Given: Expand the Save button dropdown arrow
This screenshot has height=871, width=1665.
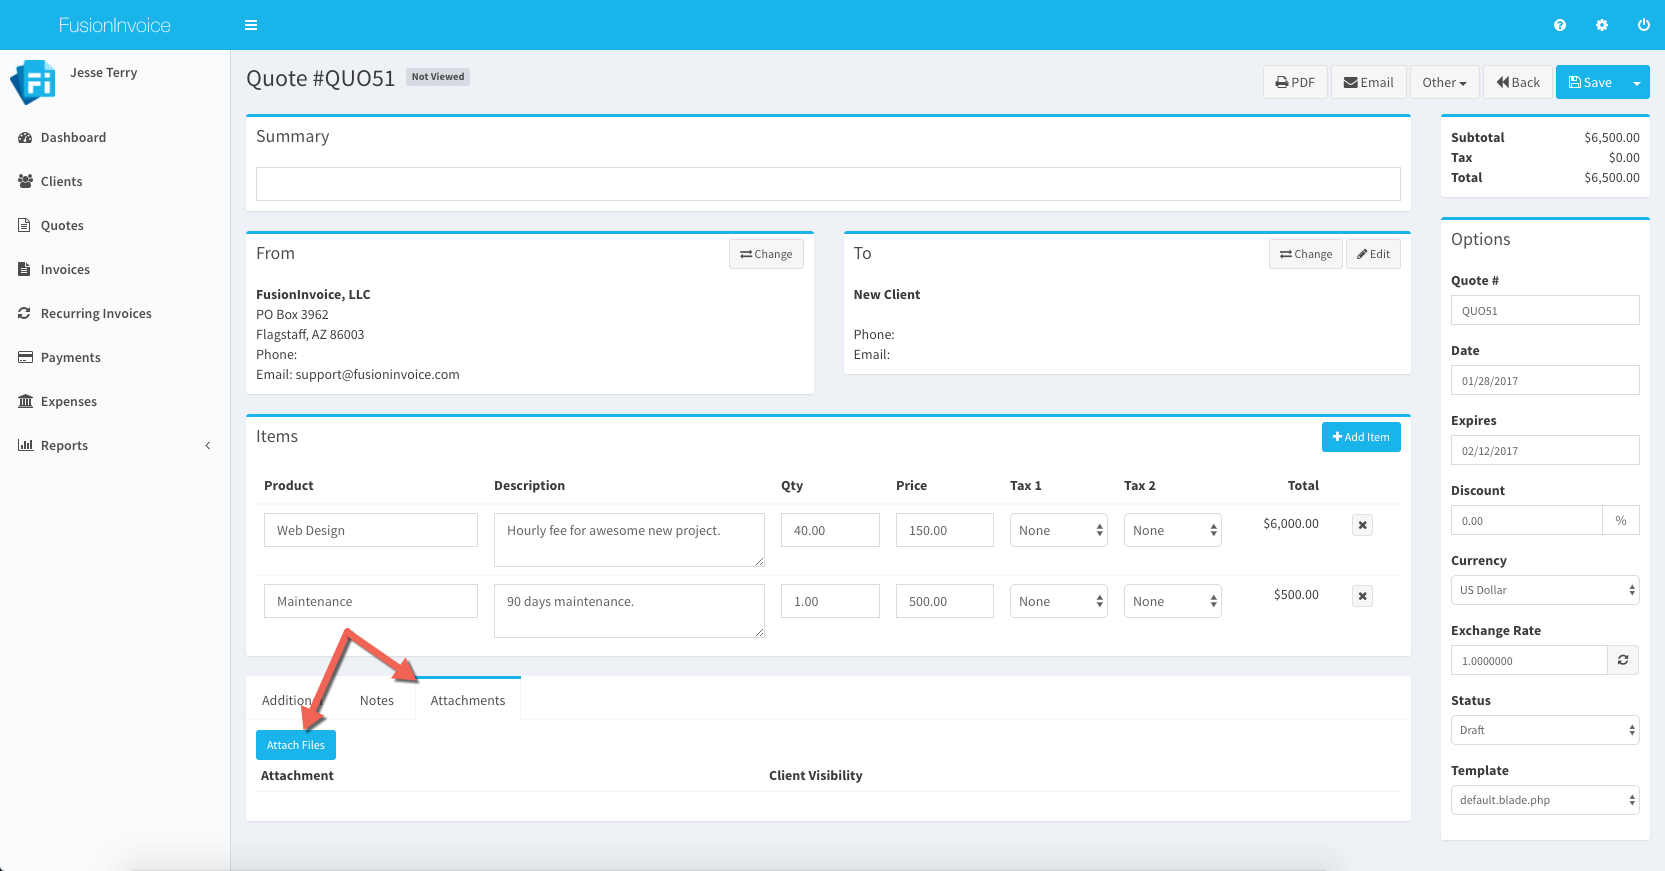Looking at the screenshot, I should click(1636, 83).
